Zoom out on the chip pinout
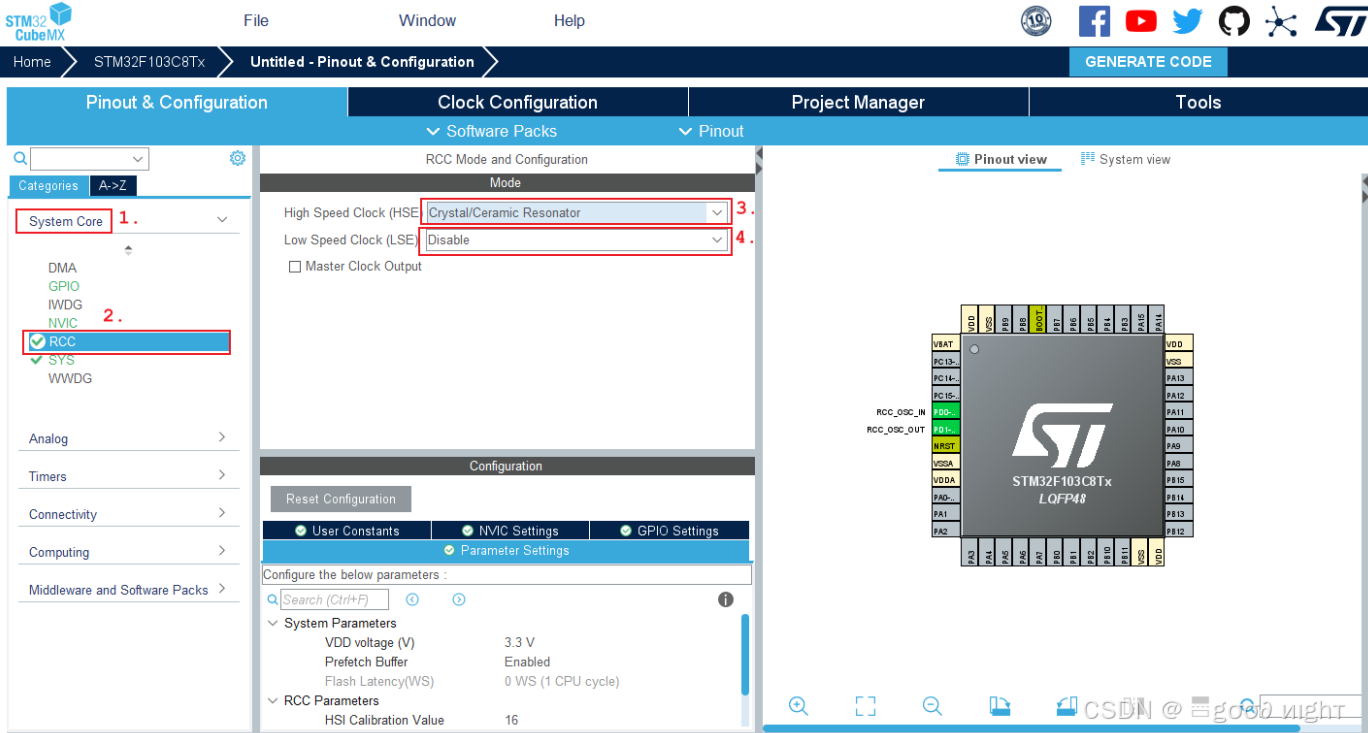 tap(932, 706)
